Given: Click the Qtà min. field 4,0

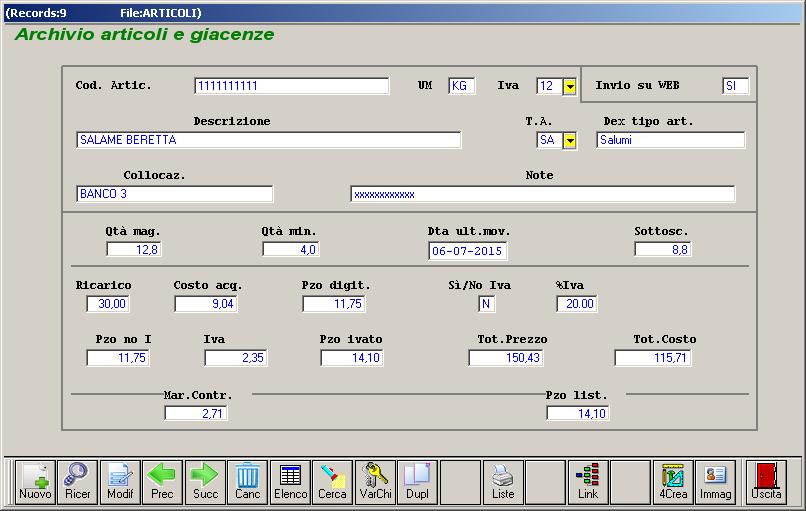Looking at the screenshot, I should 291,249.
